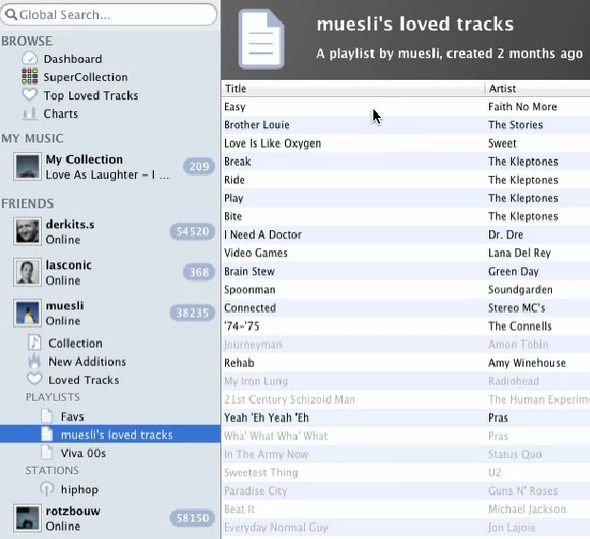
Task: Click the Dashboard gauge icon
Action: click(30, 59)
